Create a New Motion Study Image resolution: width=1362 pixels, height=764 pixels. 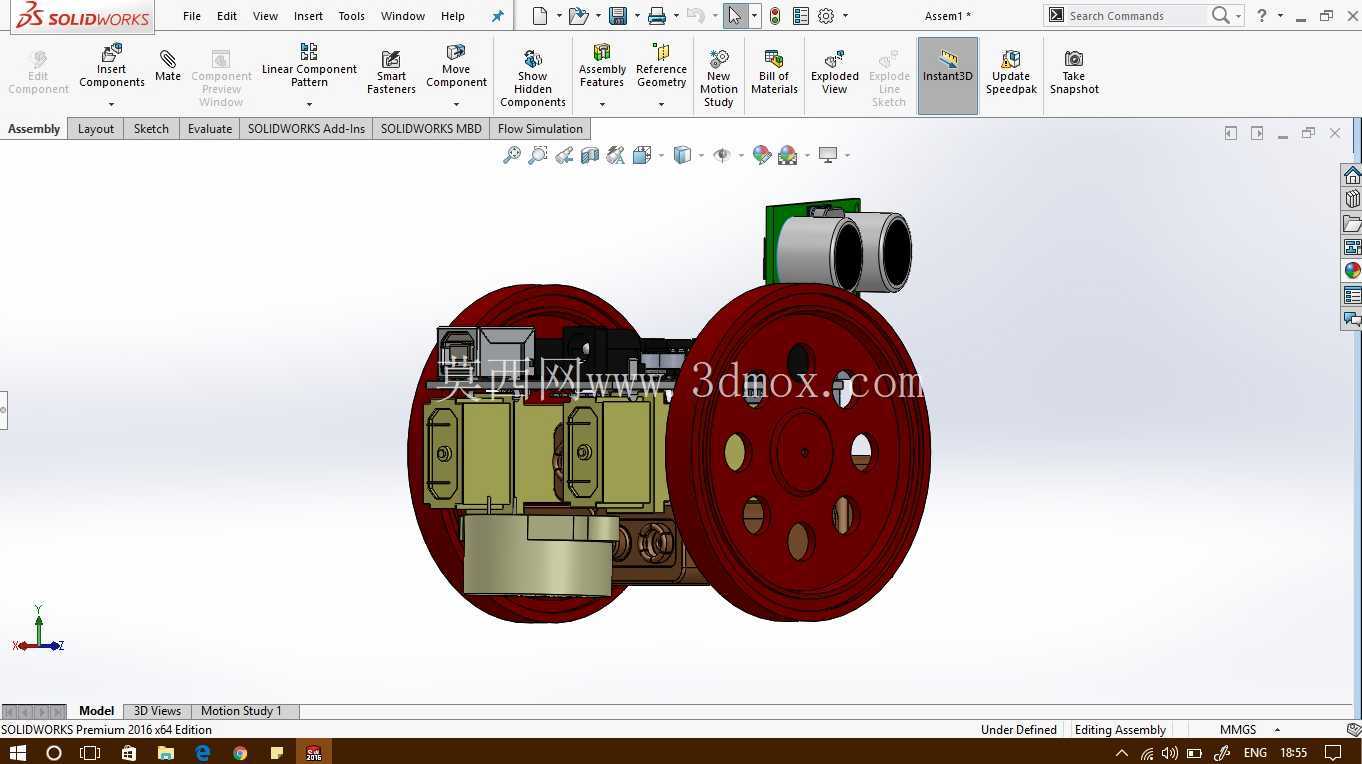(719, 78)
